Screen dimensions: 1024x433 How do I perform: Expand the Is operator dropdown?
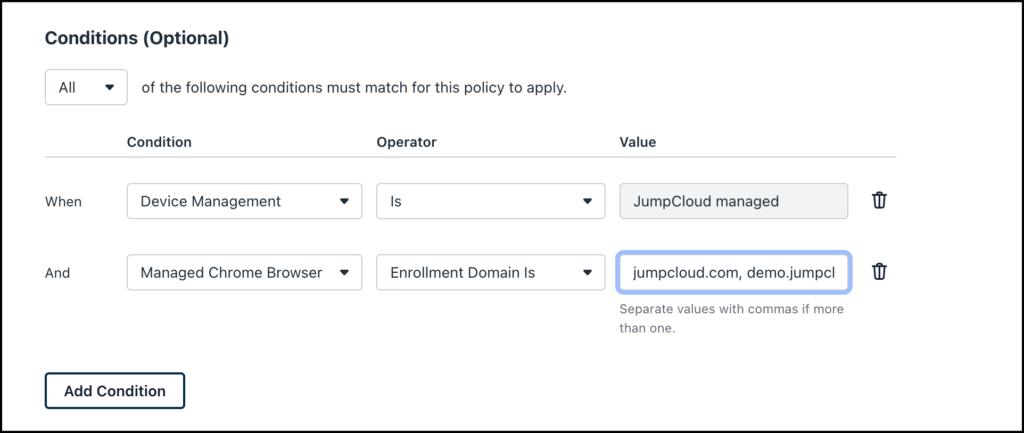pyautogui.click(x=490, y=201)
